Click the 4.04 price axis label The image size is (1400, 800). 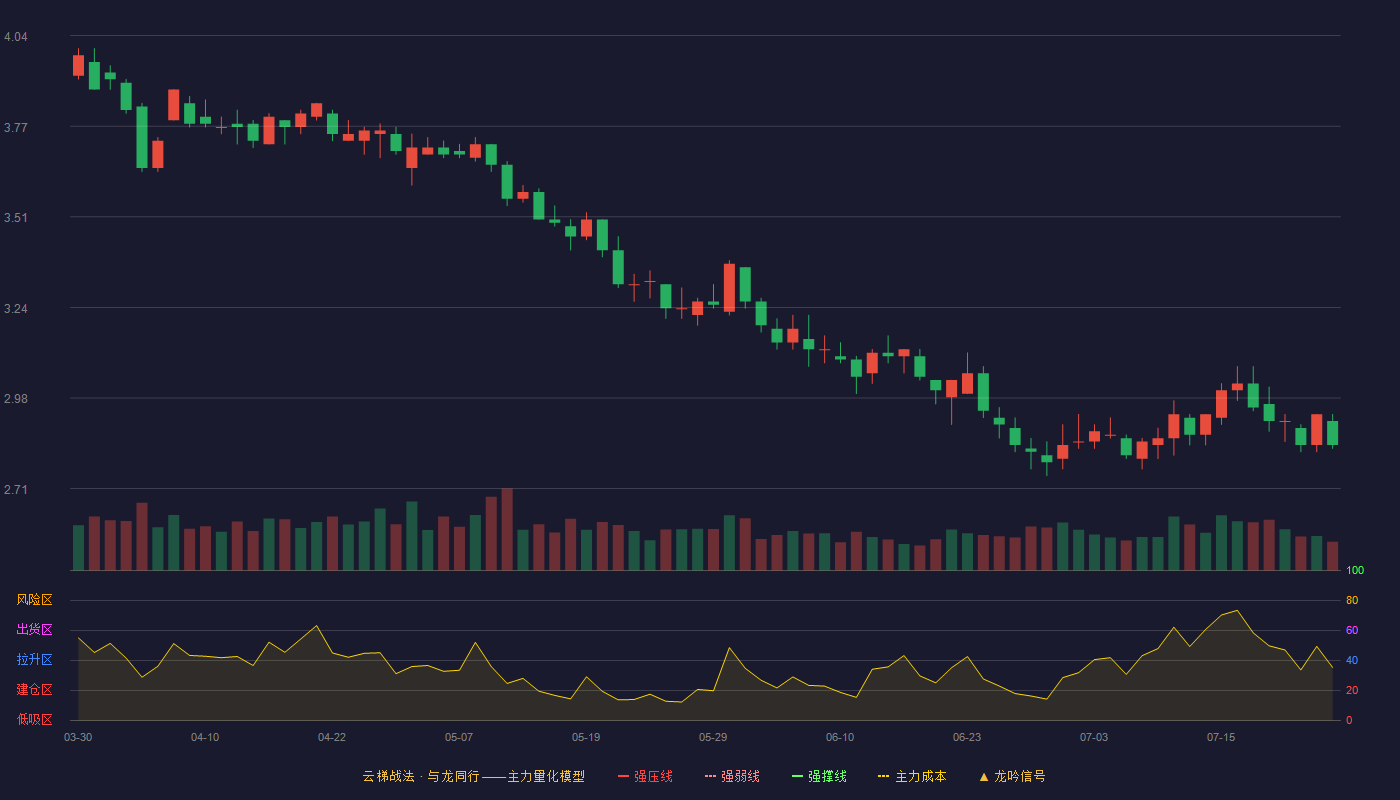click(16, 37)
